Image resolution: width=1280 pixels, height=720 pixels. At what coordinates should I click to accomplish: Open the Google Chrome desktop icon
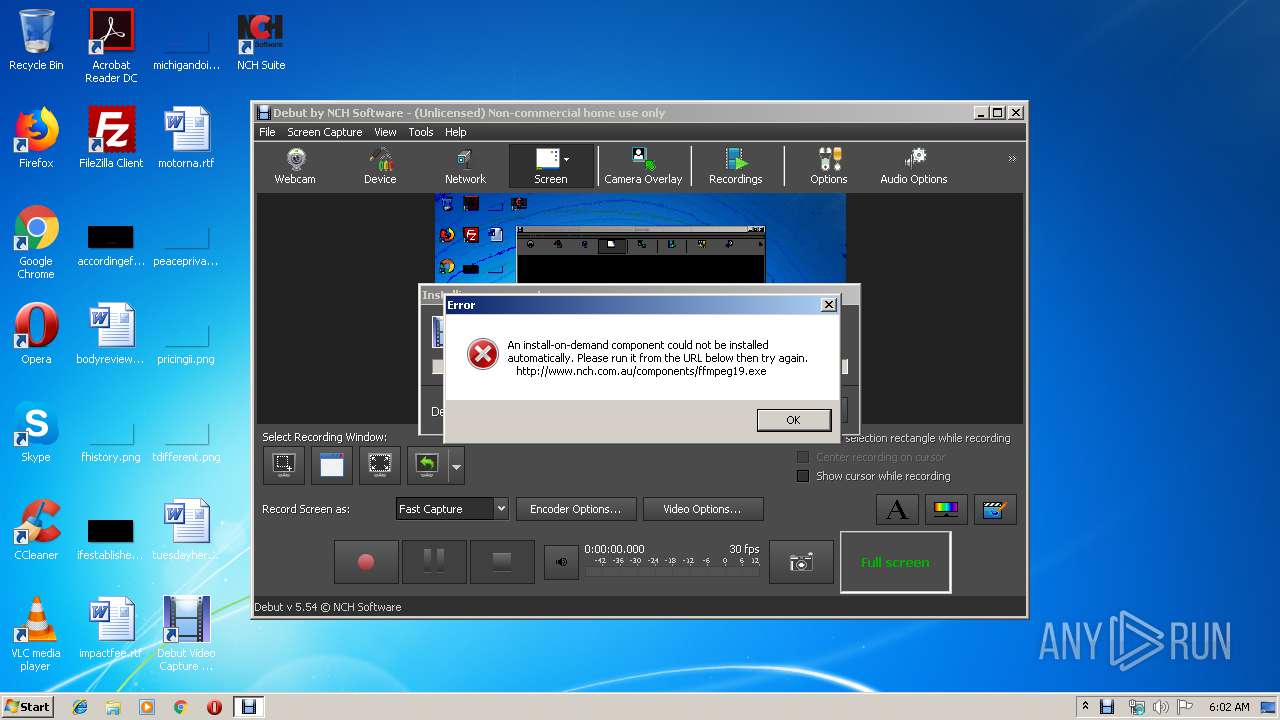[36, 242]
